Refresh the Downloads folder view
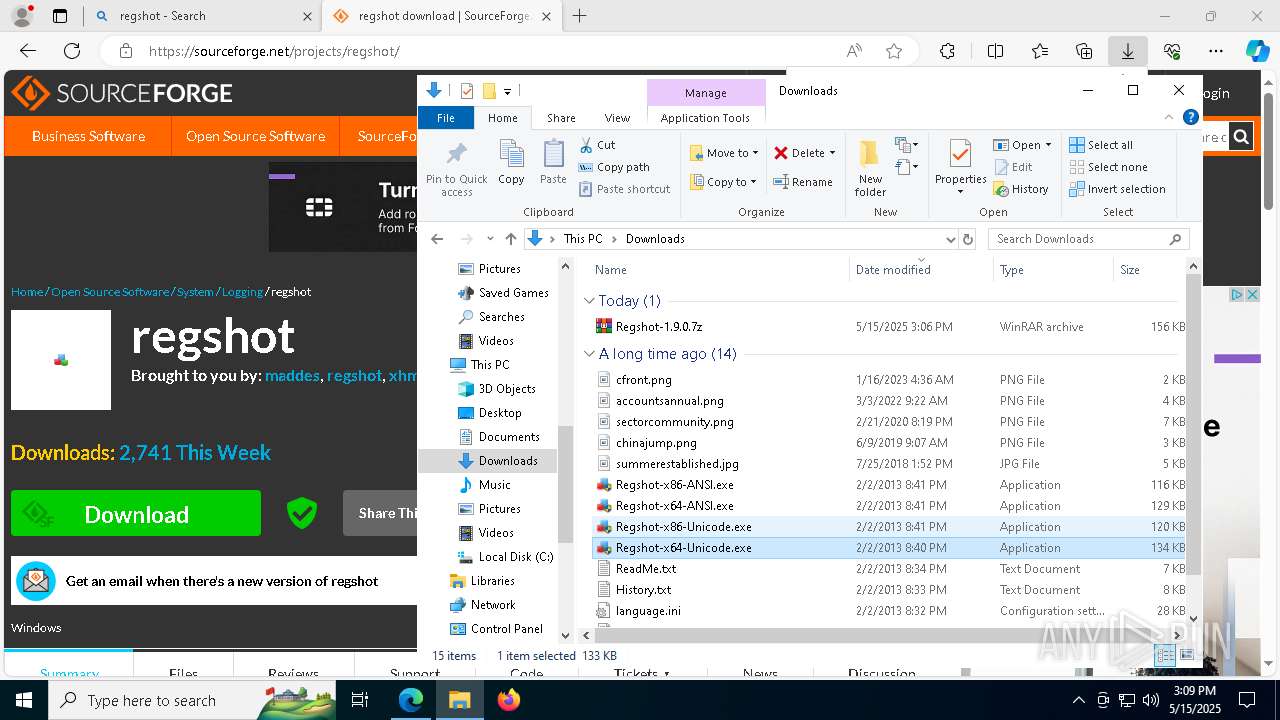The height and width of the screenshot is (720, 1280). point(967,239)
